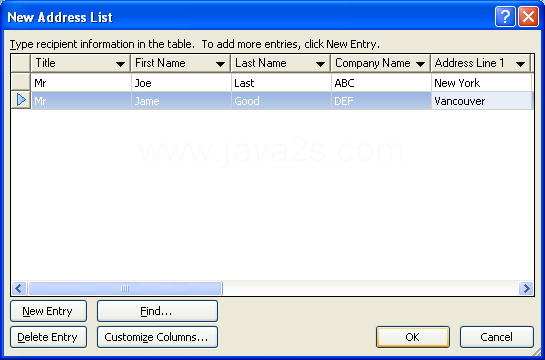Click the horizontal scrollbar right arrow
Viewport: 545px width, 360px height.
[x=526, y=288]
